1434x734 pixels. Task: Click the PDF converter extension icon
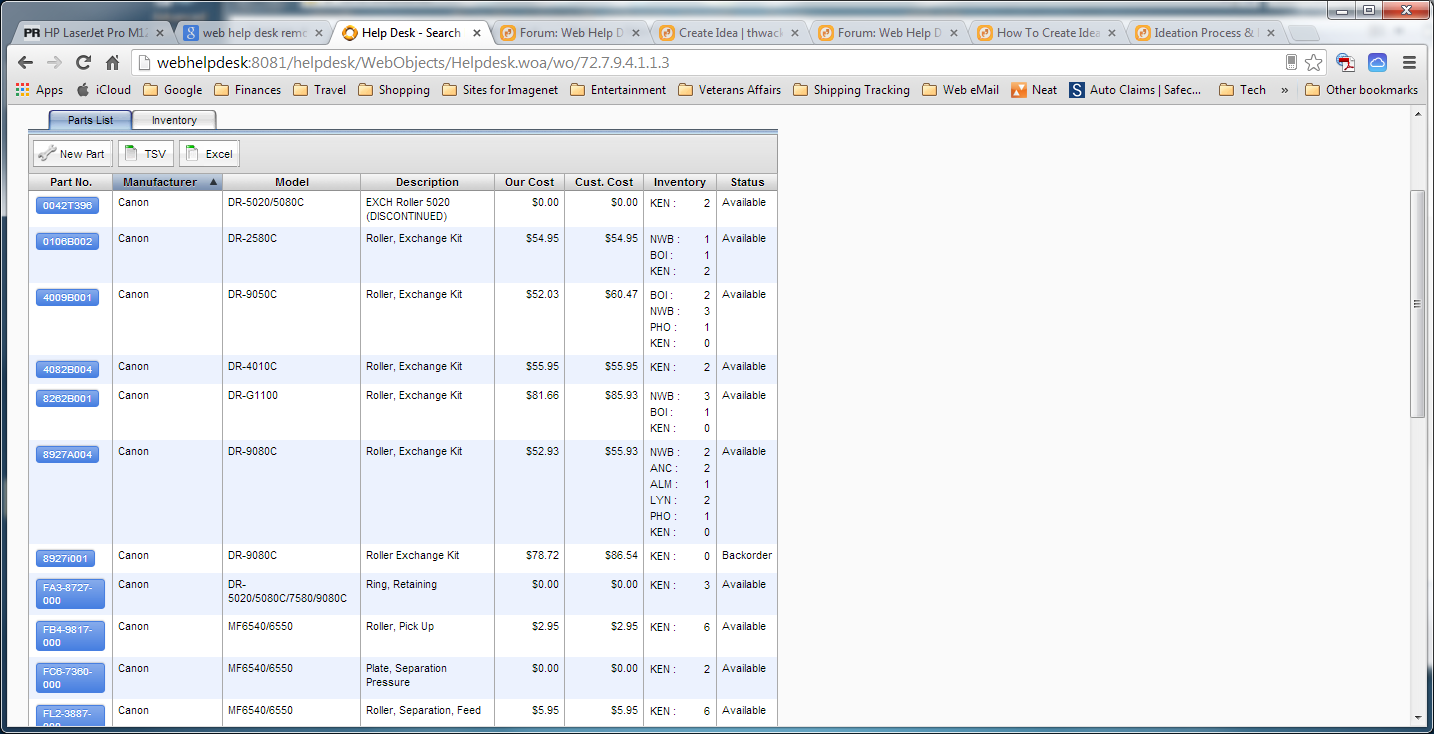click(1345, 61)
